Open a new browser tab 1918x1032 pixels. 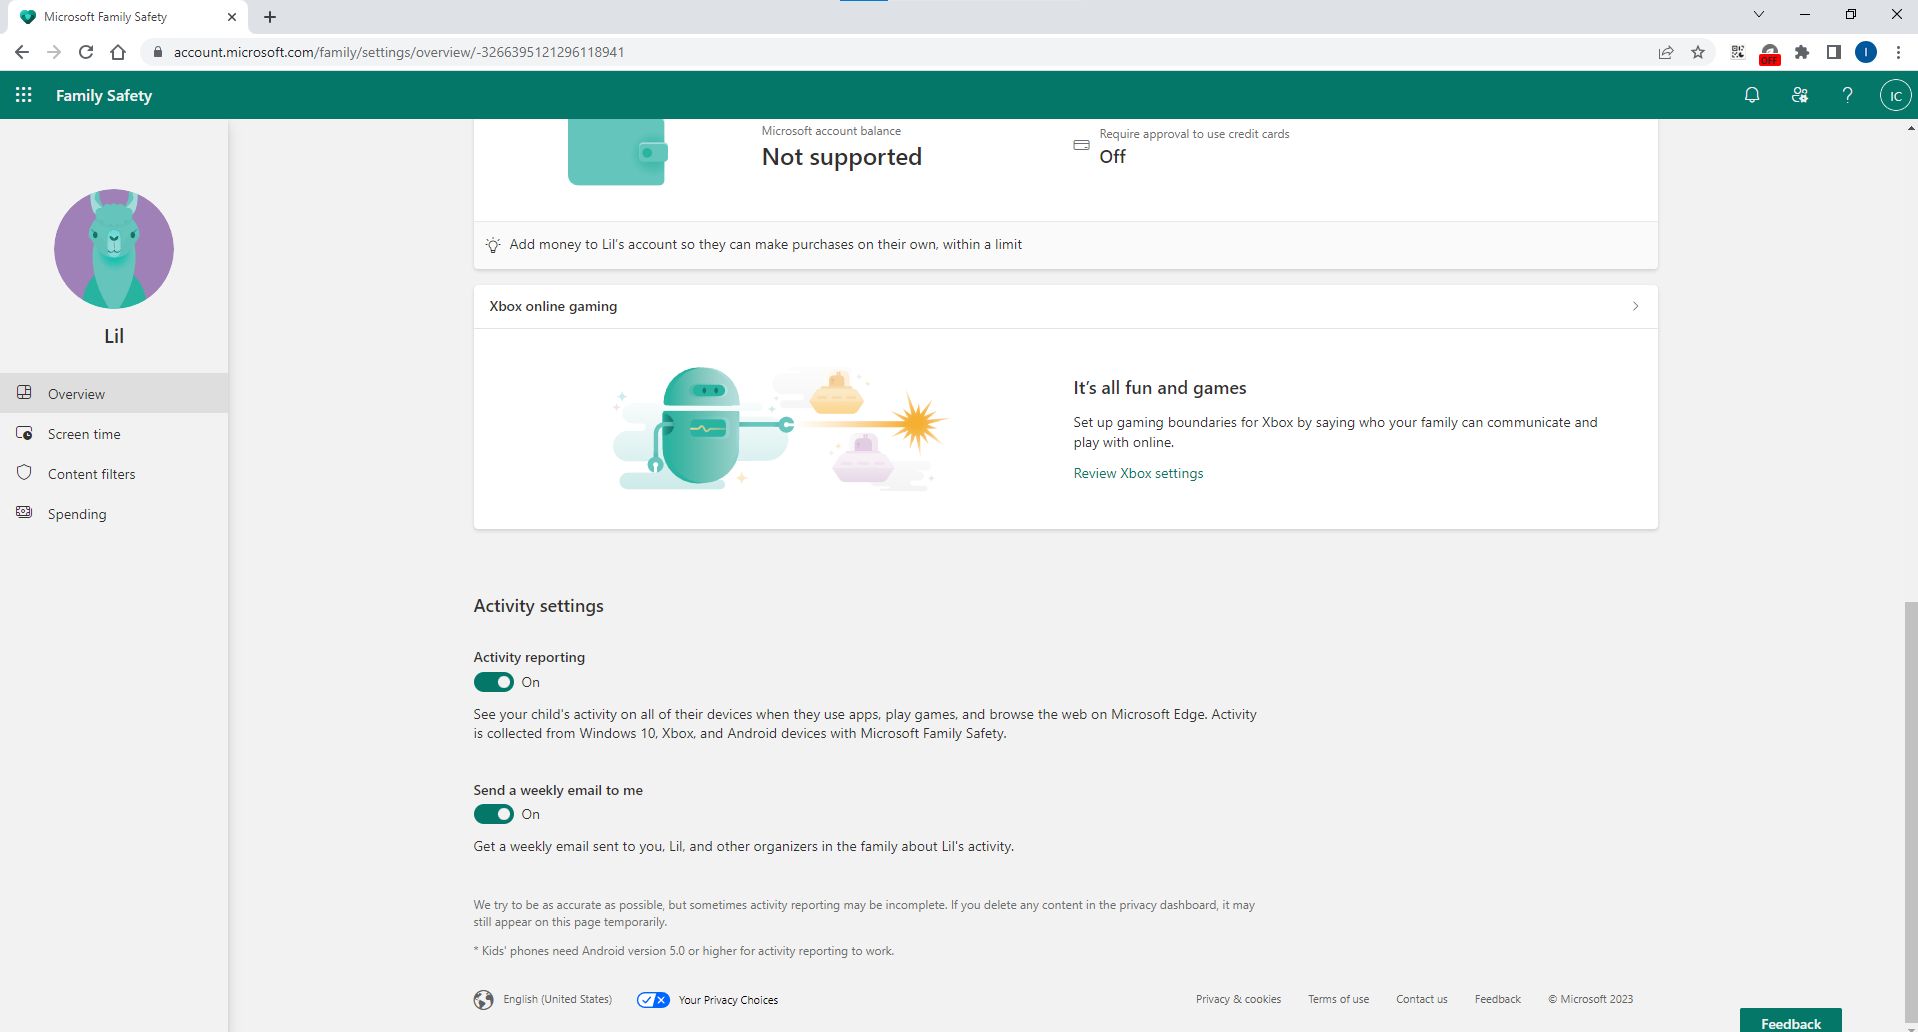click(x=270, y=17)
